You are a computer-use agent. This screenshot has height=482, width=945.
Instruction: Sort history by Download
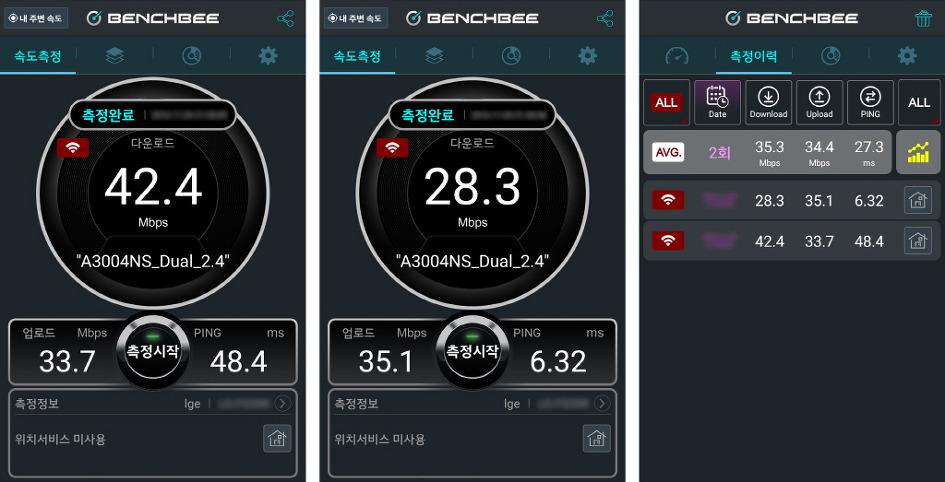[768, 102]
